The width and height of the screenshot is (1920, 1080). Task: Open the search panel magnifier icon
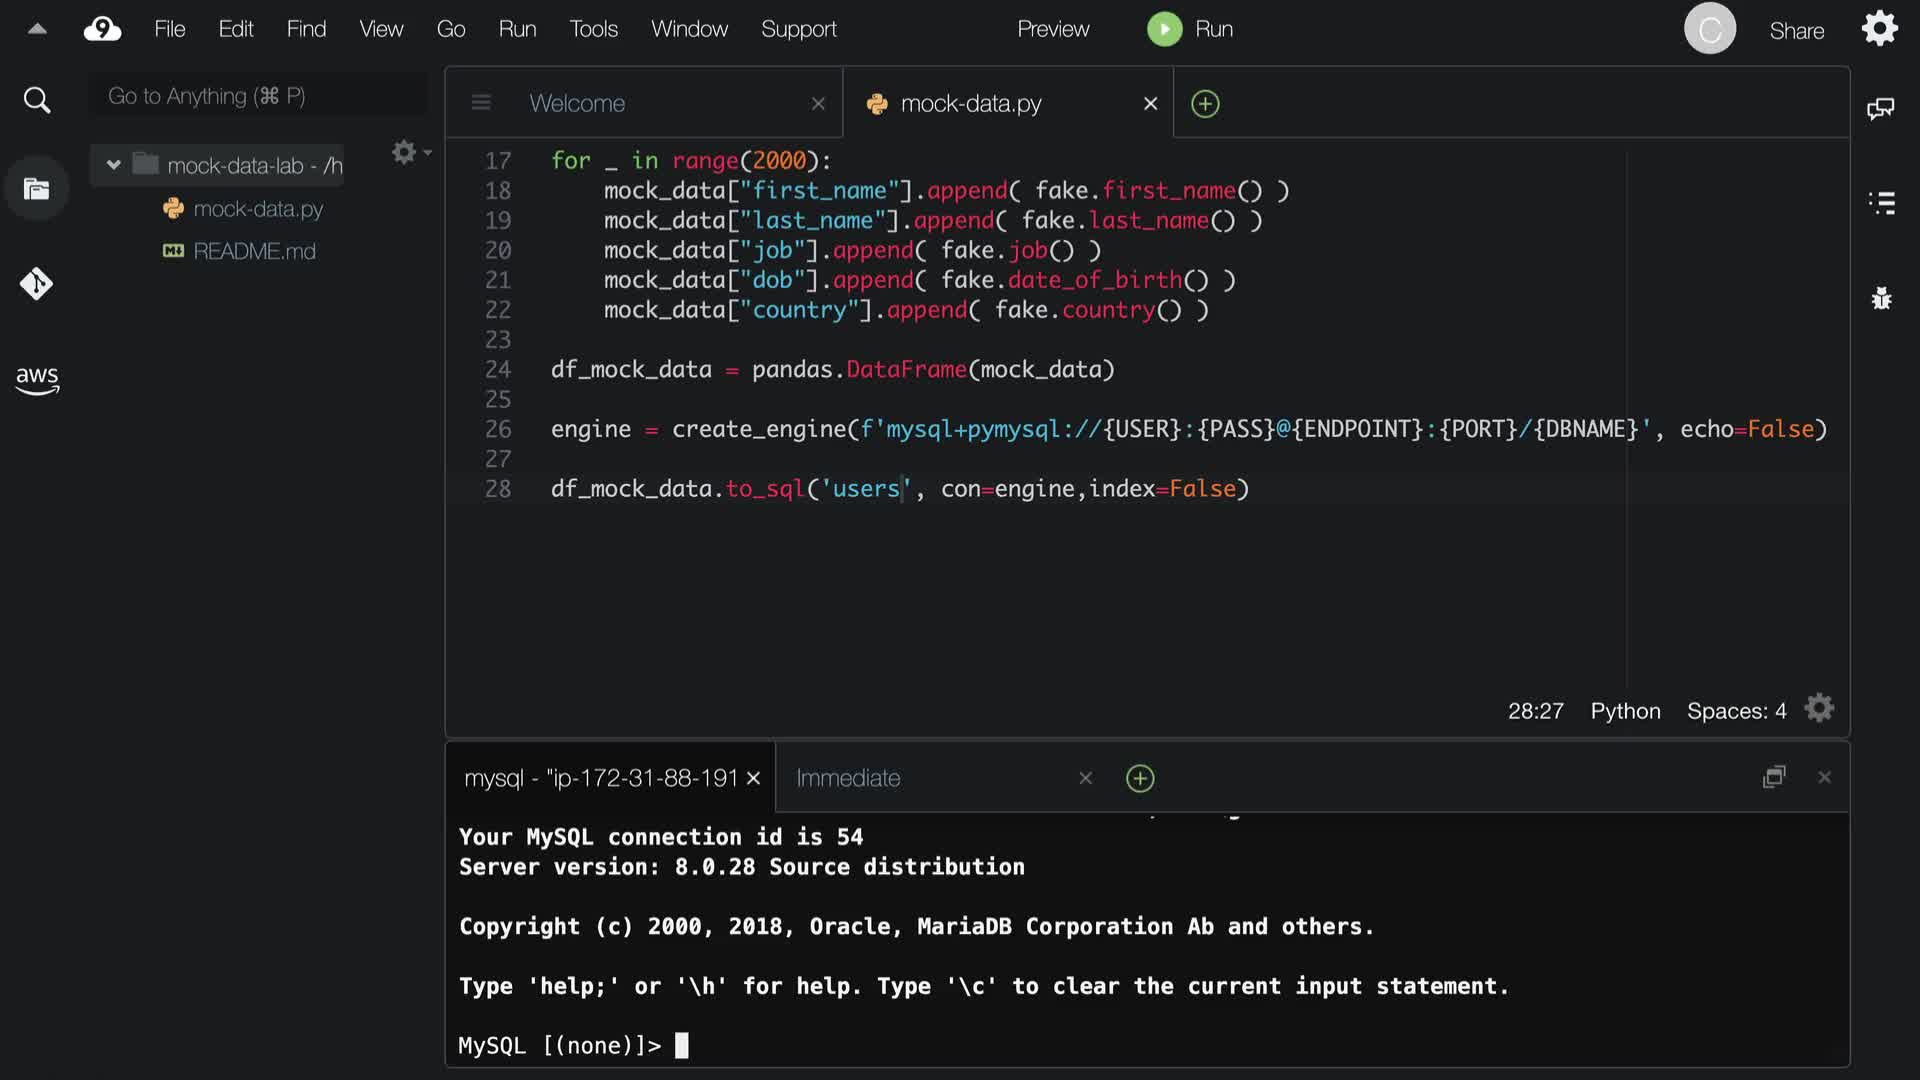point(37,100)
